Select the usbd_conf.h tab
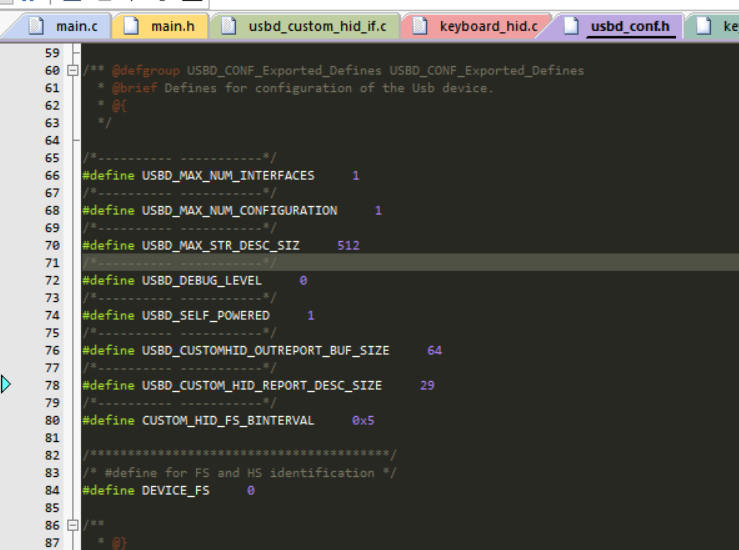Screen dimensions: 739x550 point(618,26)
